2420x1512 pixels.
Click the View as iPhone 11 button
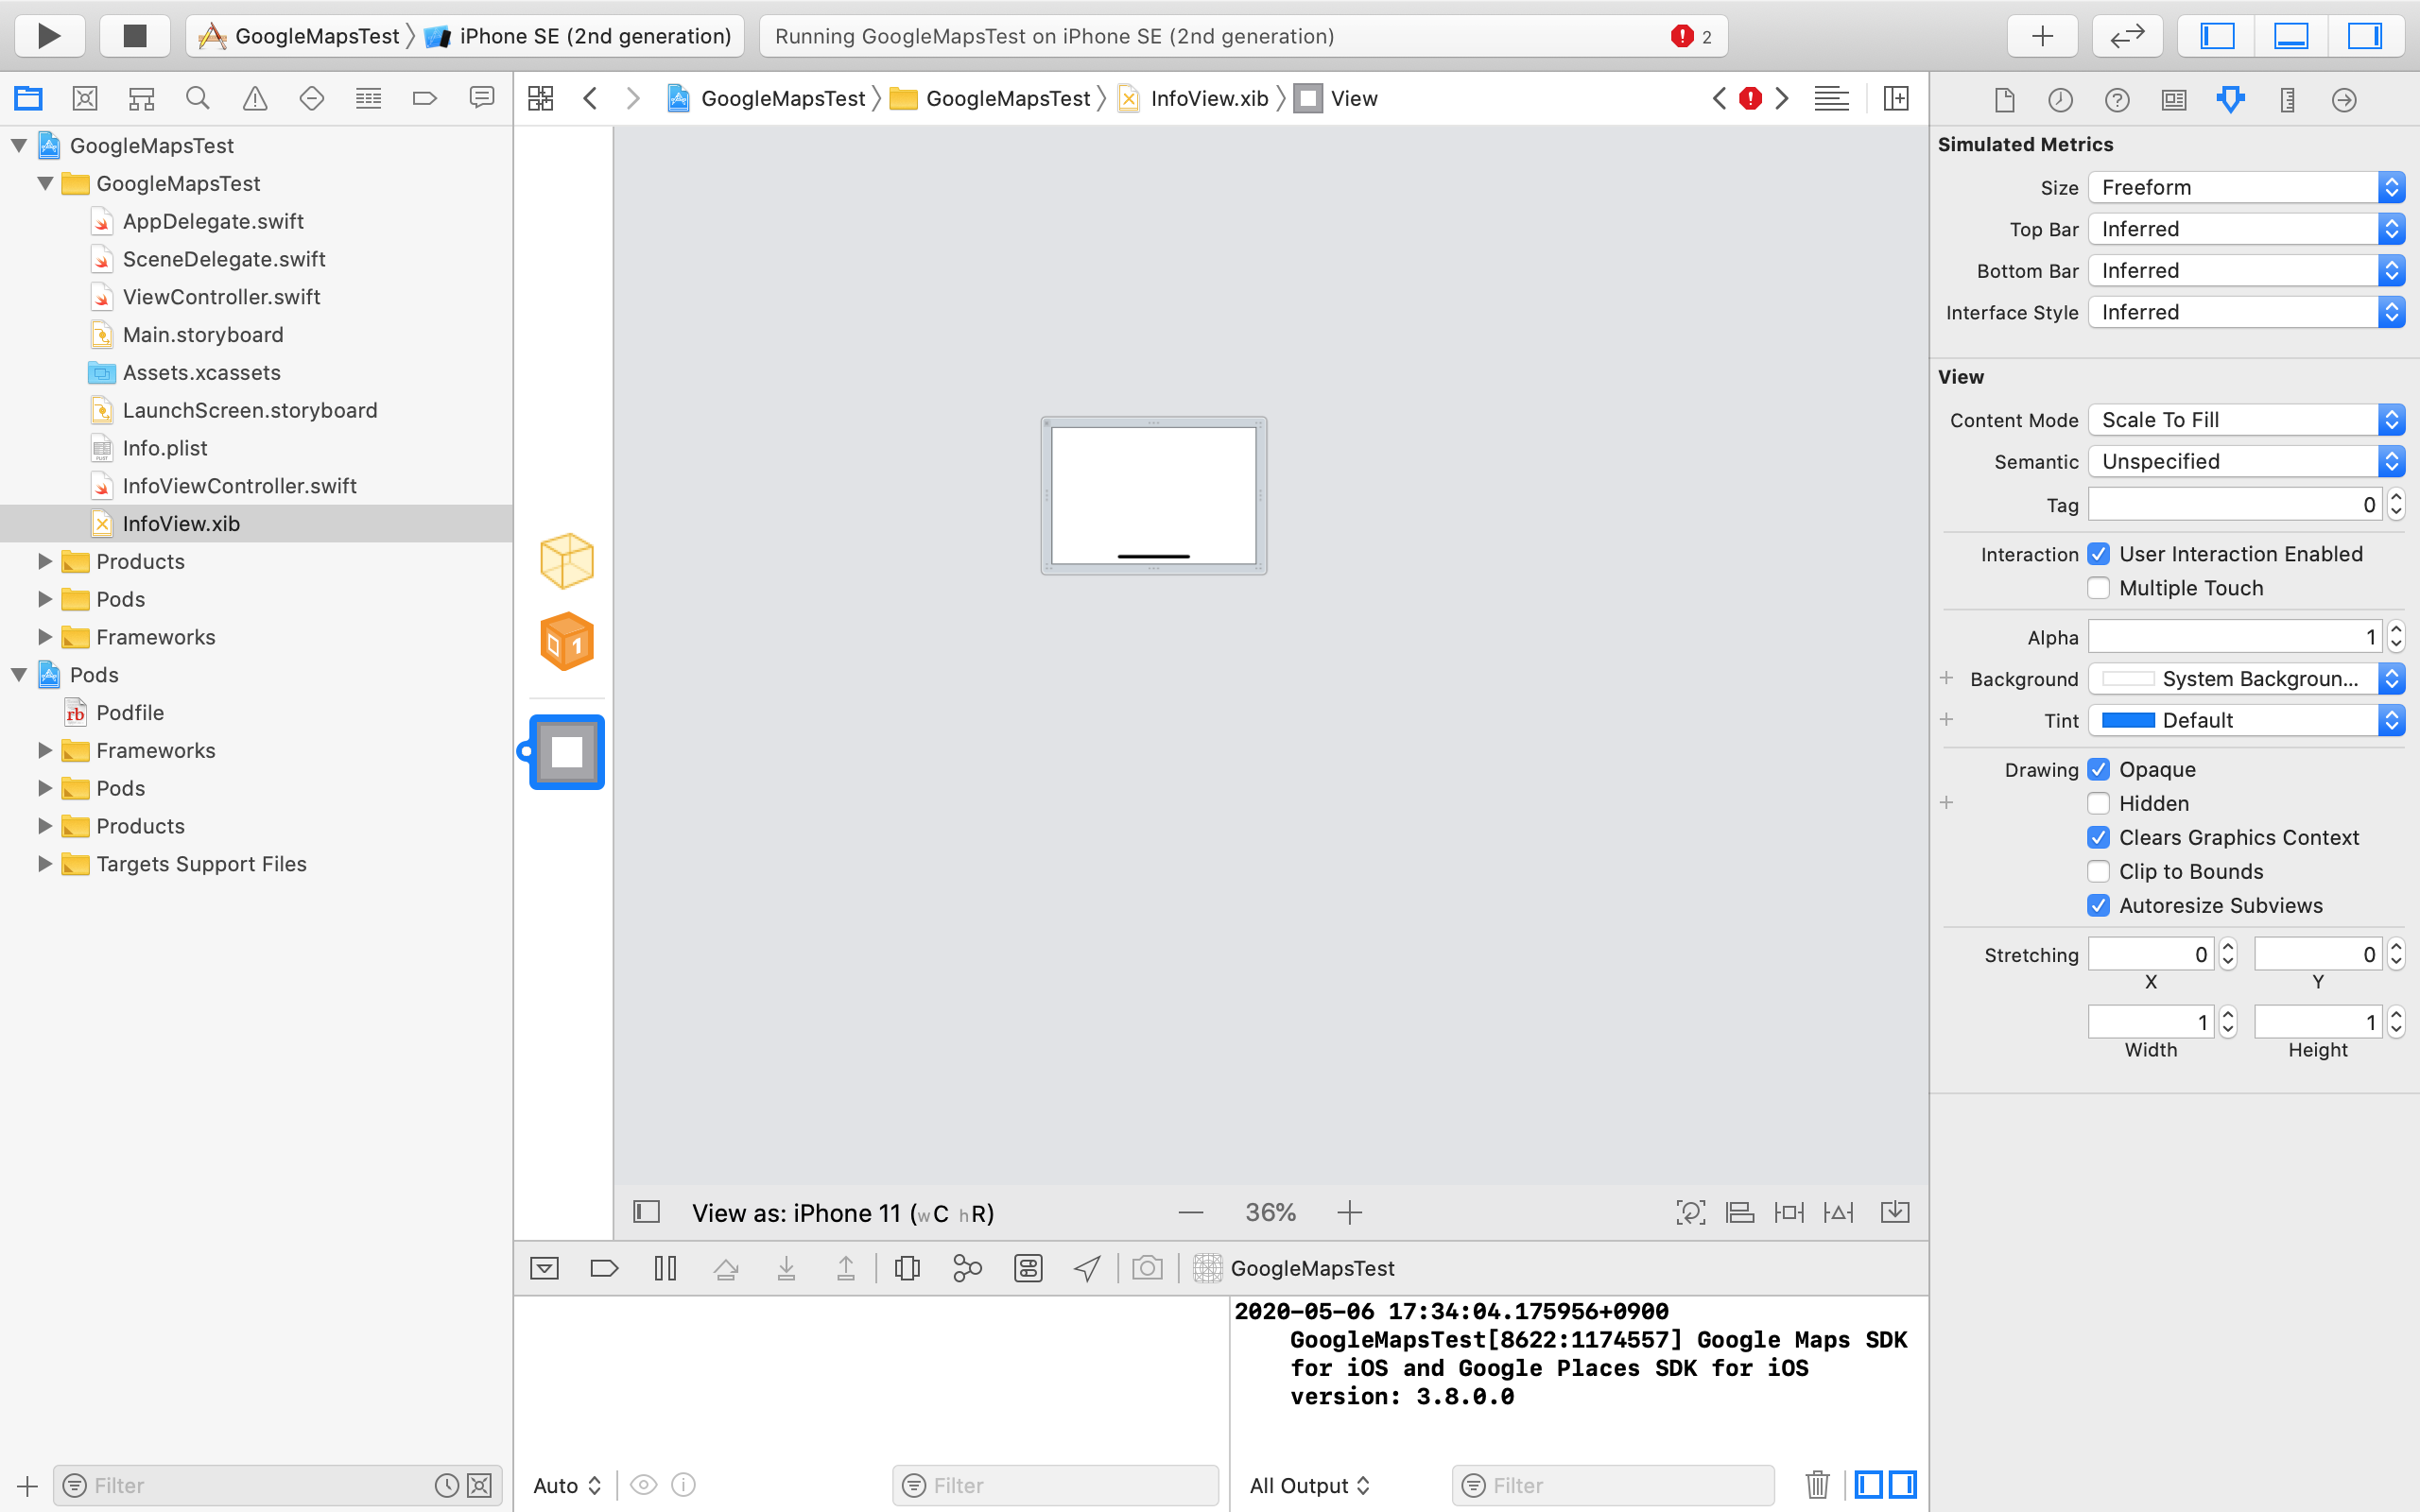coord(843,1212)
